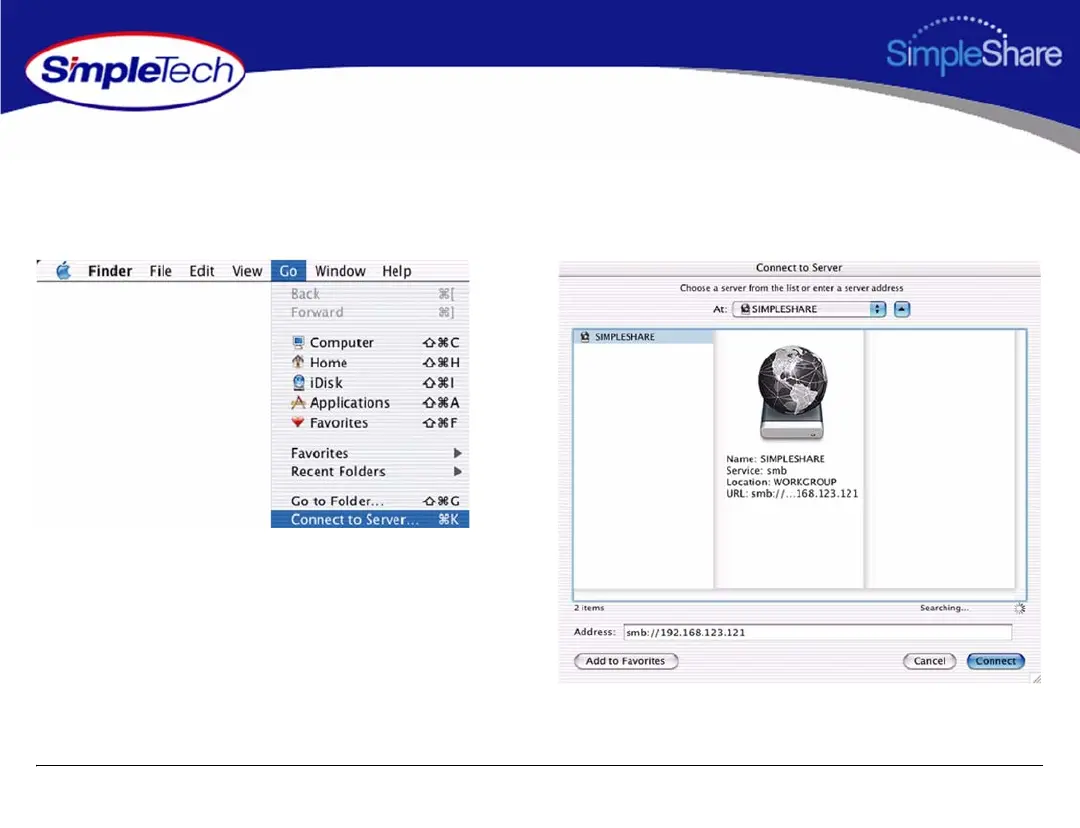Click the Cancel button
Viewport: 1080px width, 828px height.
[929, 661]
